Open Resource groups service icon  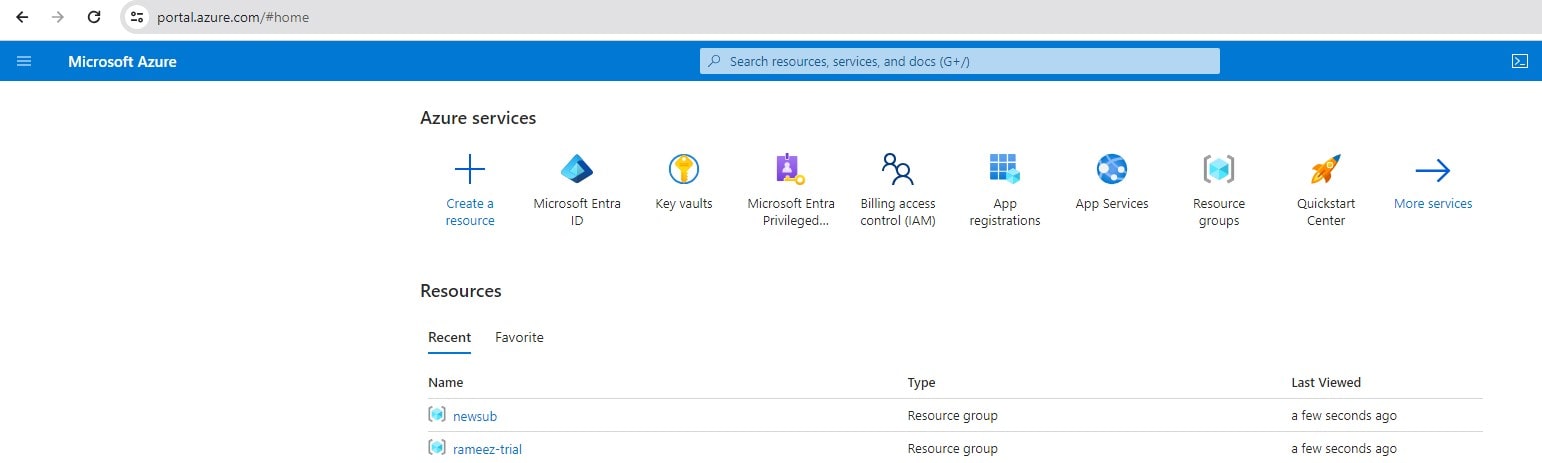pyautogui.click(x=1219, y=169)
